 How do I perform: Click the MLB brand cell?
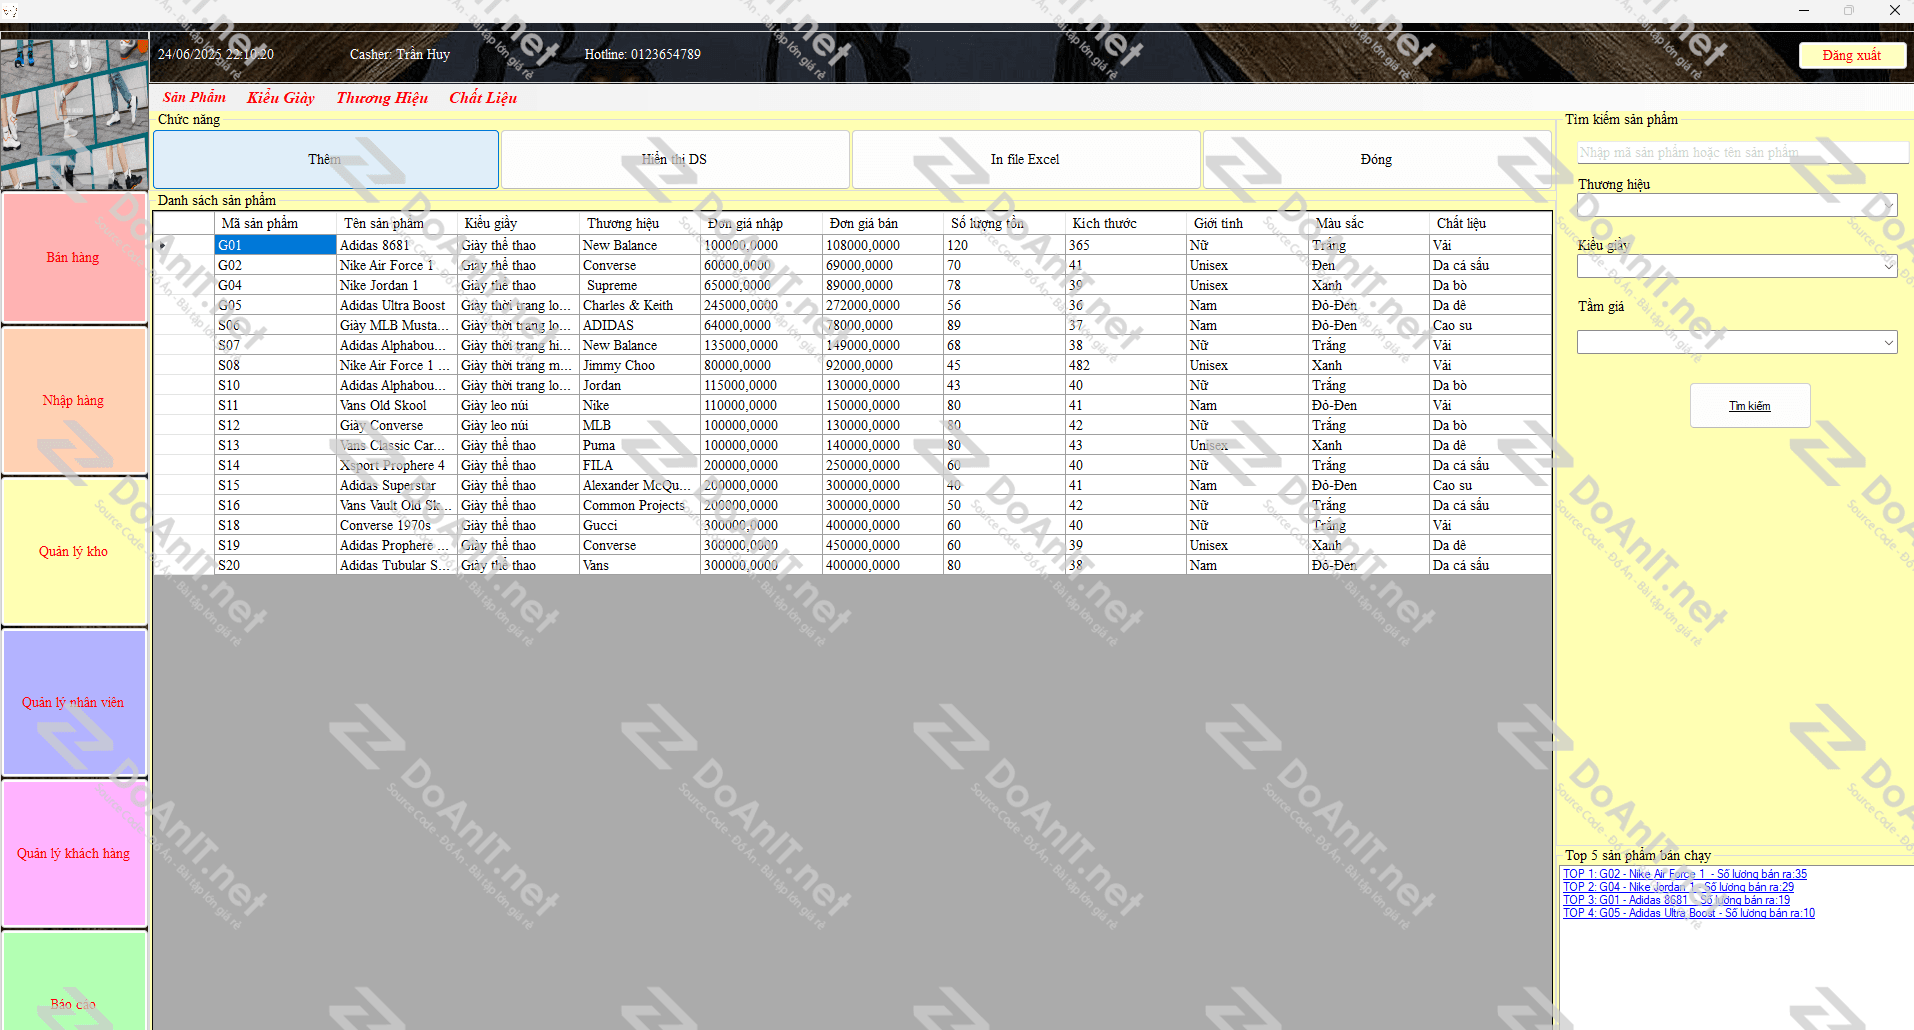[x=640, y=425]
